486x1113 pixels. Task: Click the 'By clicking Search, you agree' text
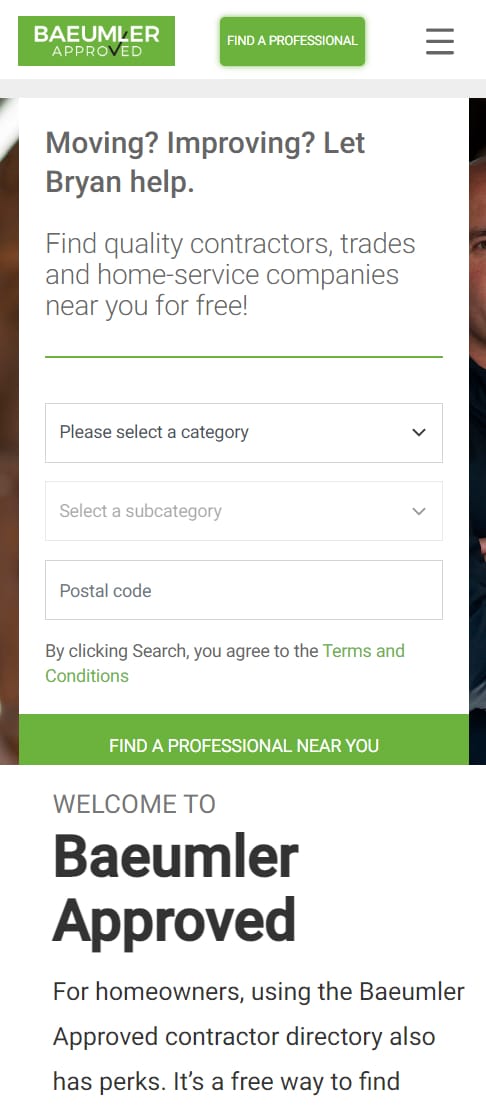182,651
